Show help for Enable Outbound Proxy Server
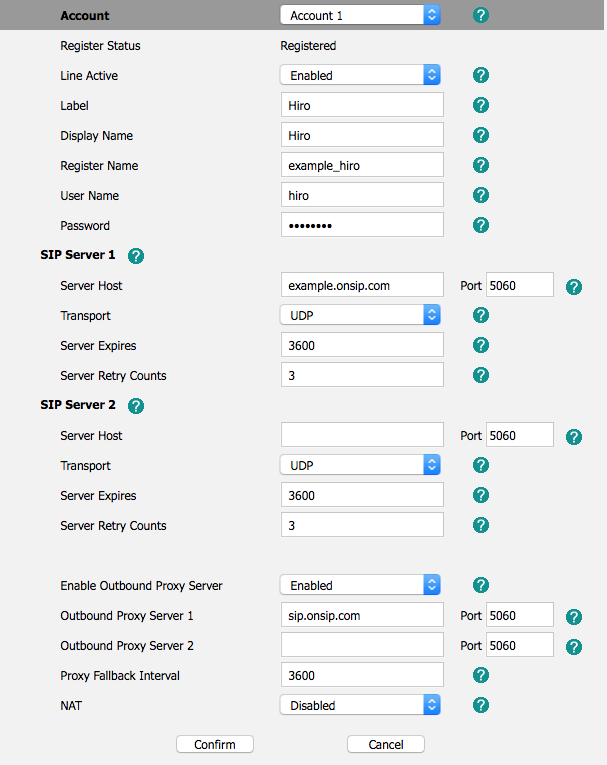This screenshot has width=607, height=765. point(480,585)
